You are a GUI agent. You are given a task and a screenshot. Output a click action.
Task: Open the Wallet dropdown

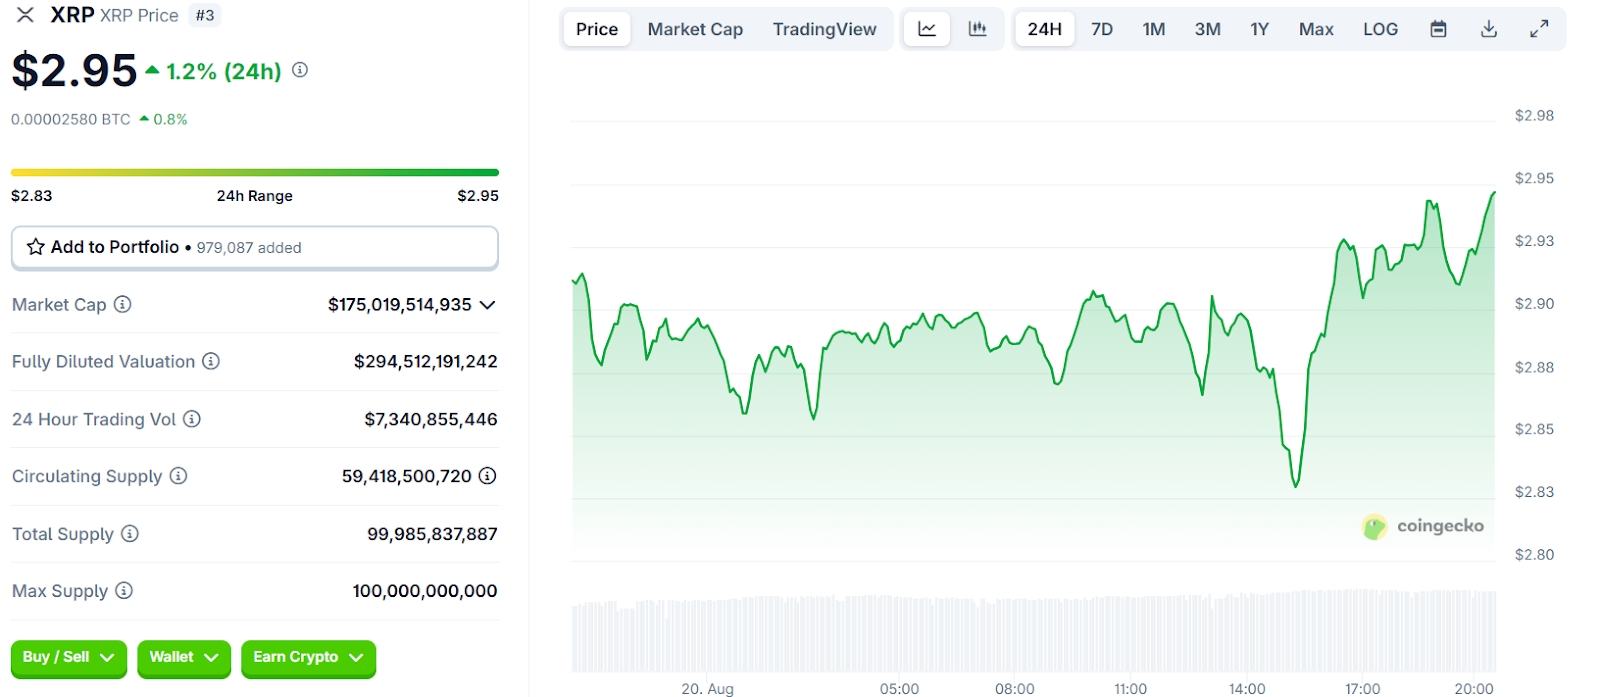tap(184, 658)
